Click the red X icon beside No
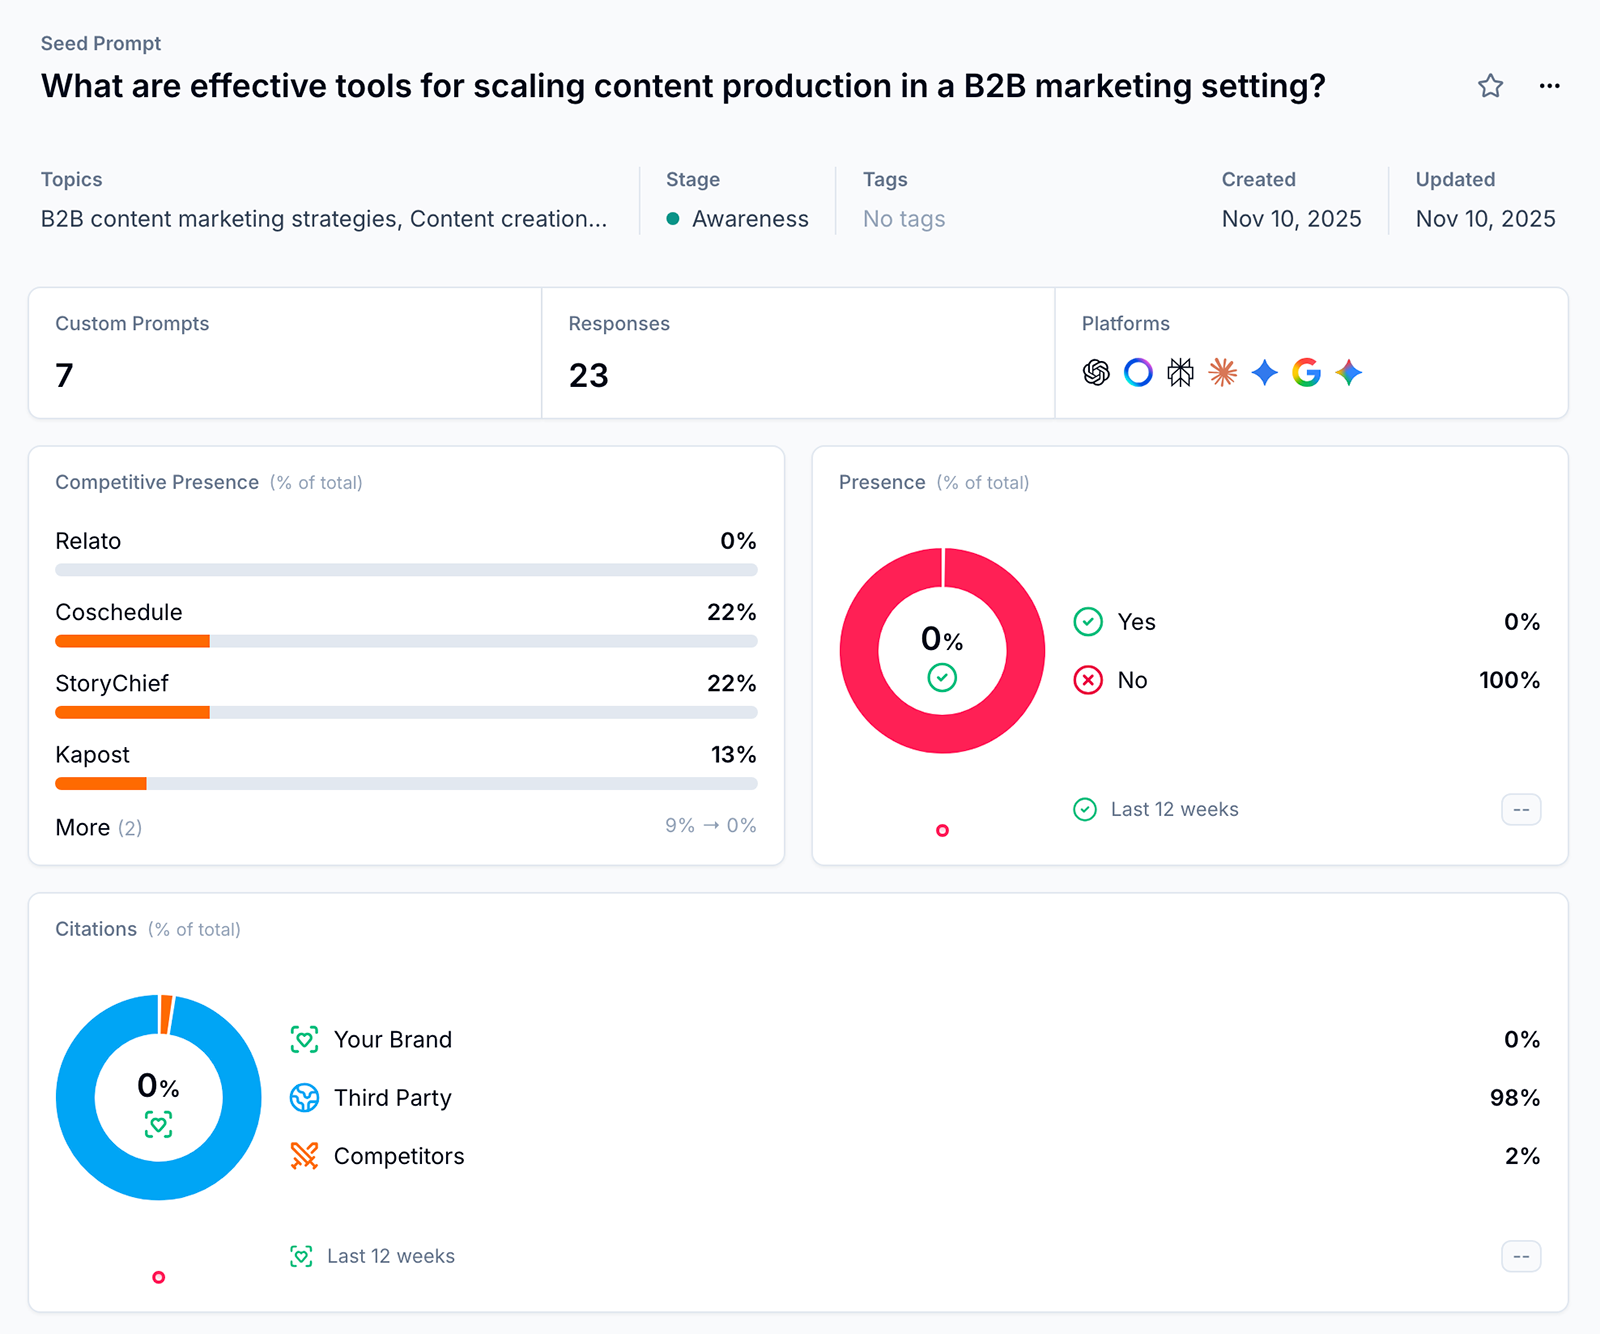Viewport: 1600px width, 1334px height. coord(1088,680)
